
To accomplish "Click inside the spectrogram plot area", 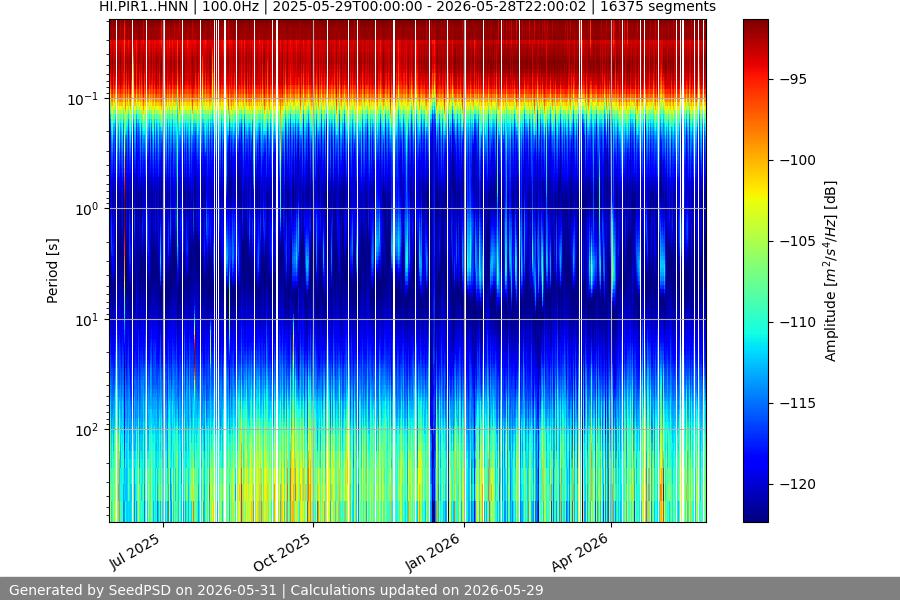I will tap(408, 270).
